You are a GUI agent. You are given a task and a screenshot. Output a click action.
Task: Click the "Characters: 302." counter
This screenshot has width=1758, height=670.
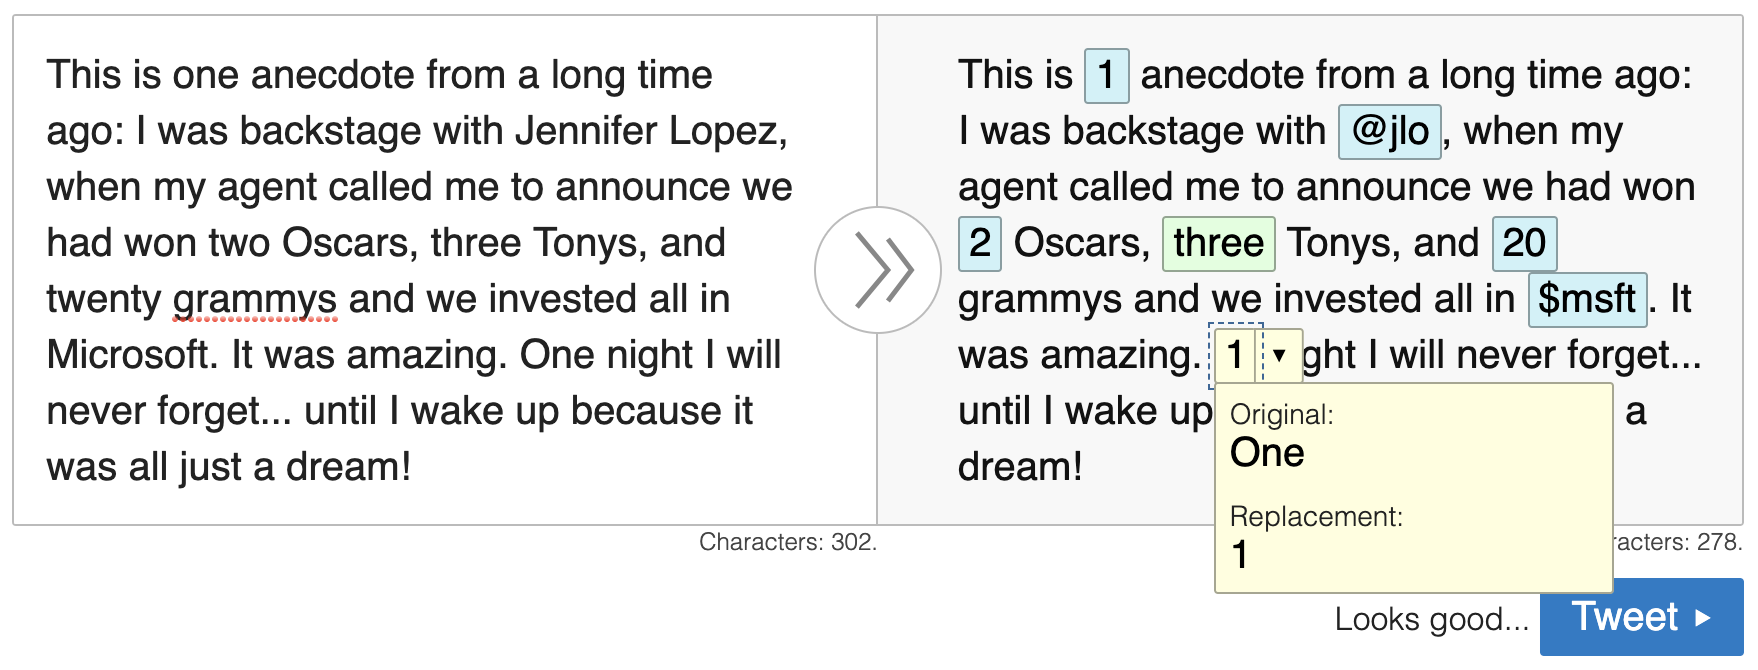787,542
